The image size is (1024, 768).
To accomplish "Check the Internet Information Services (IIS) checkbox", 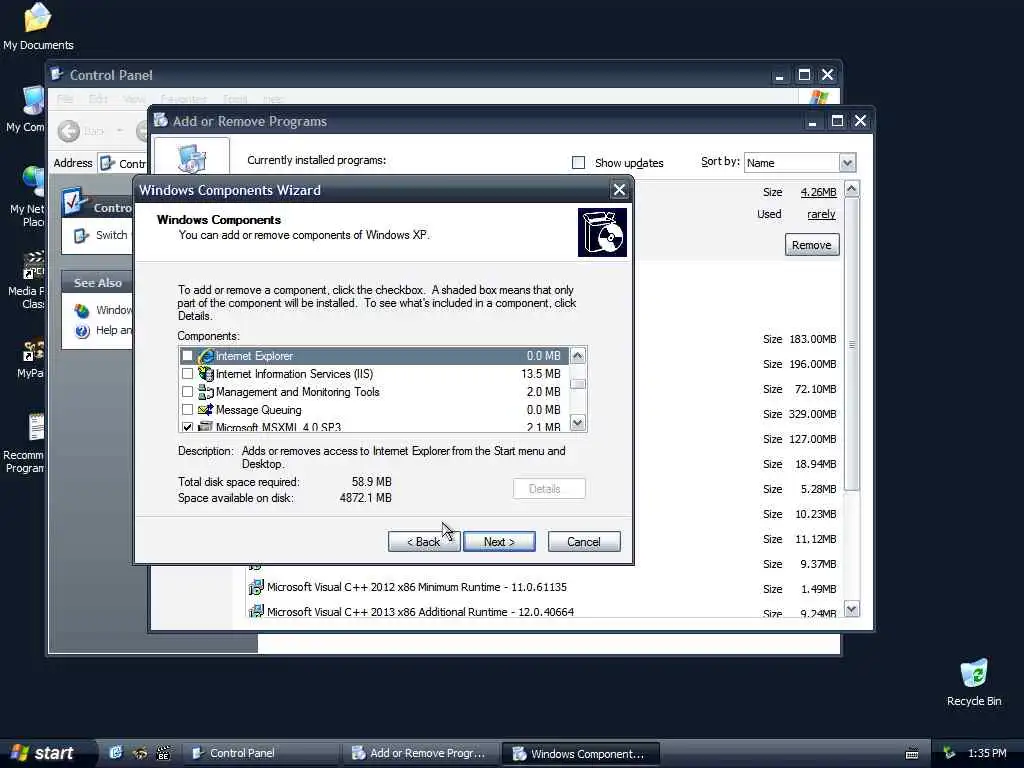I will (x=187, y=374).
